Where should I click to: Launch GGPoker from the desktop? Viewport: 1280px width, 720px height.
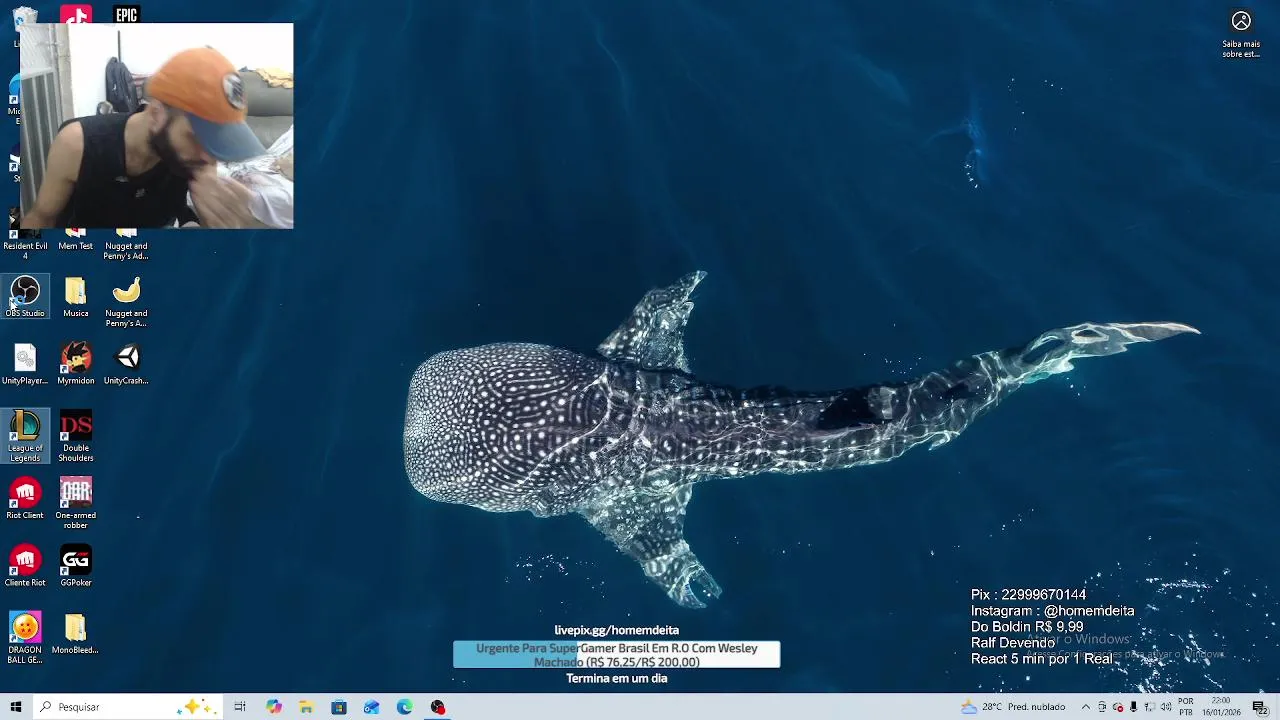[x=76, y=566]
